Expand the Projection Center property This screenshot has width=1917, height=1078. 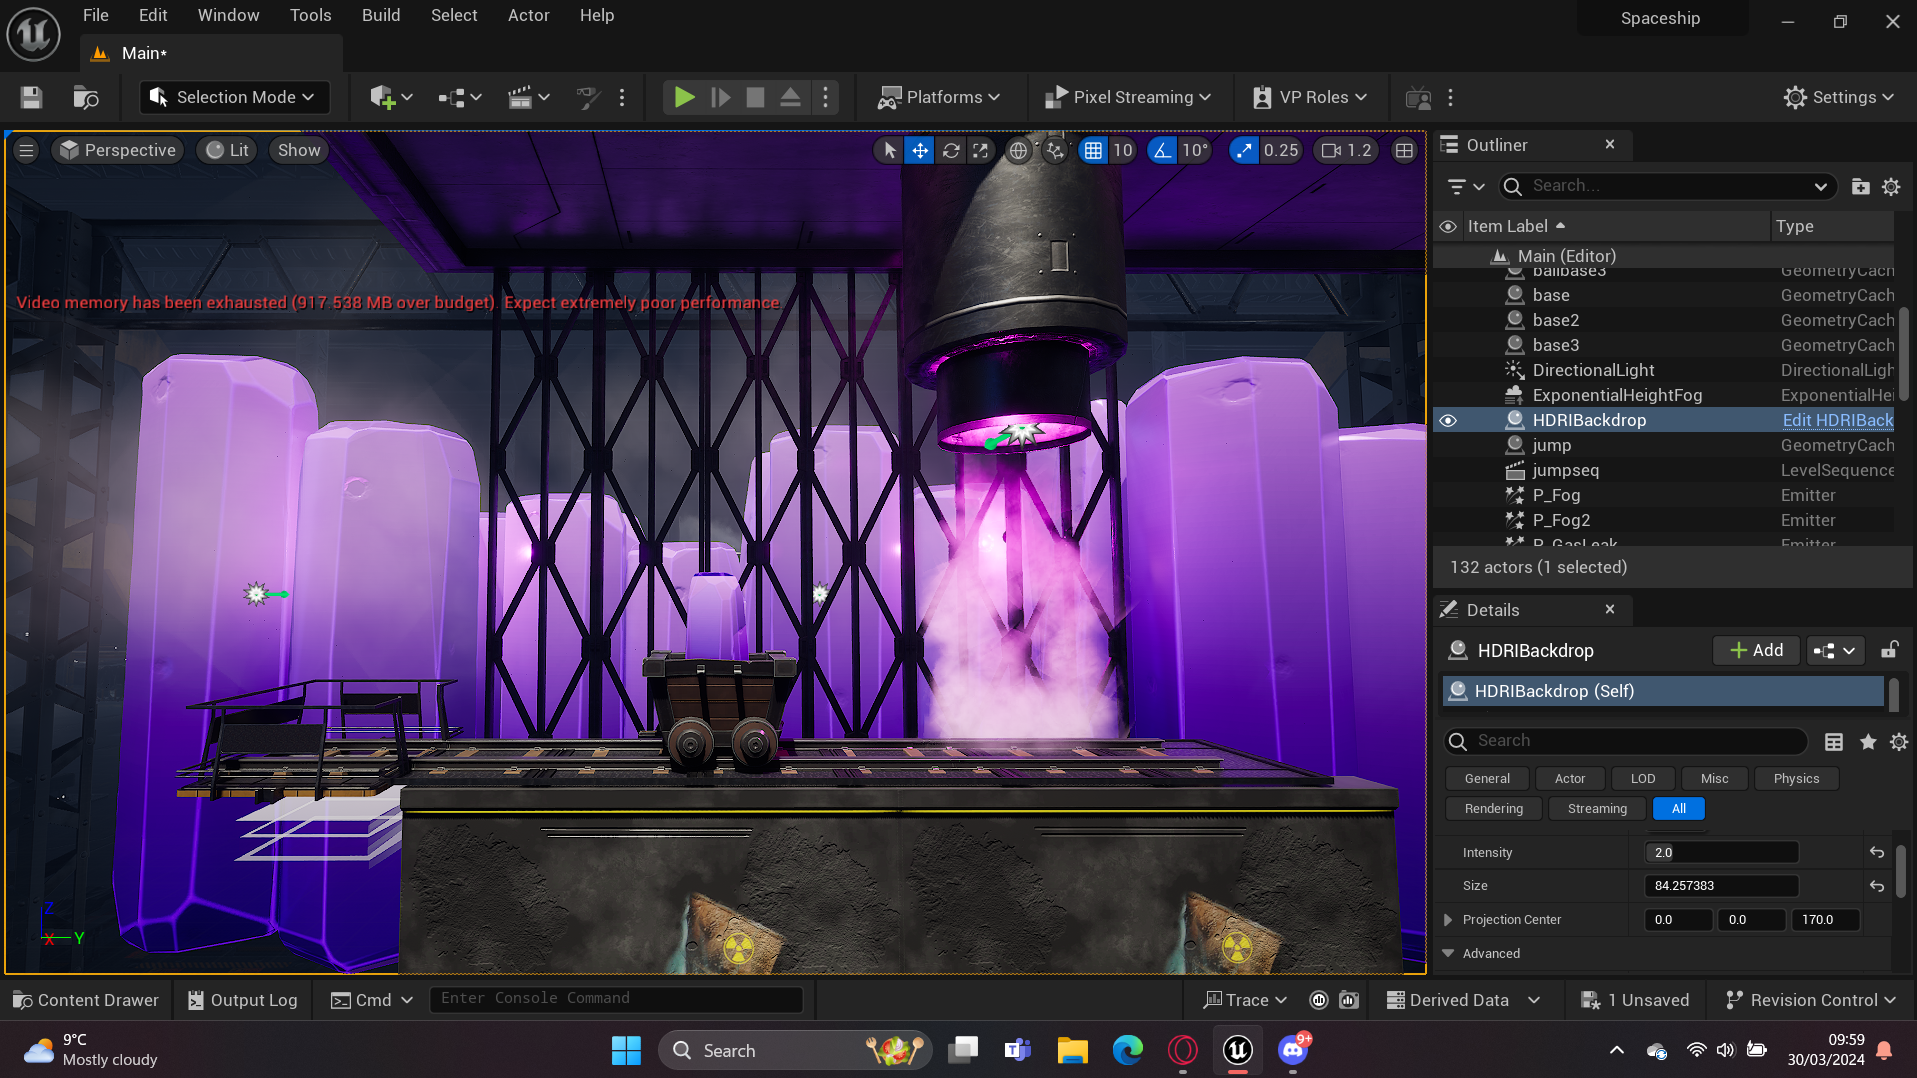[x=1448, y=920]
